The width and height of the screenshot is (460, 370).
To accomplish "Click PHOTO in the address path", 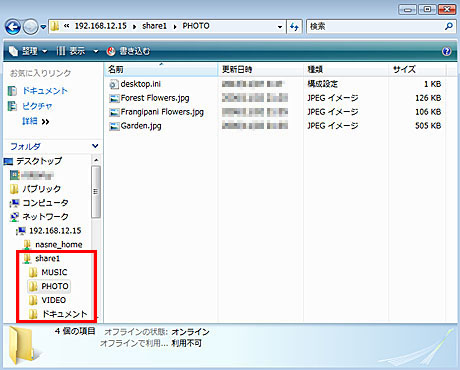I will (x=196, y=26).
